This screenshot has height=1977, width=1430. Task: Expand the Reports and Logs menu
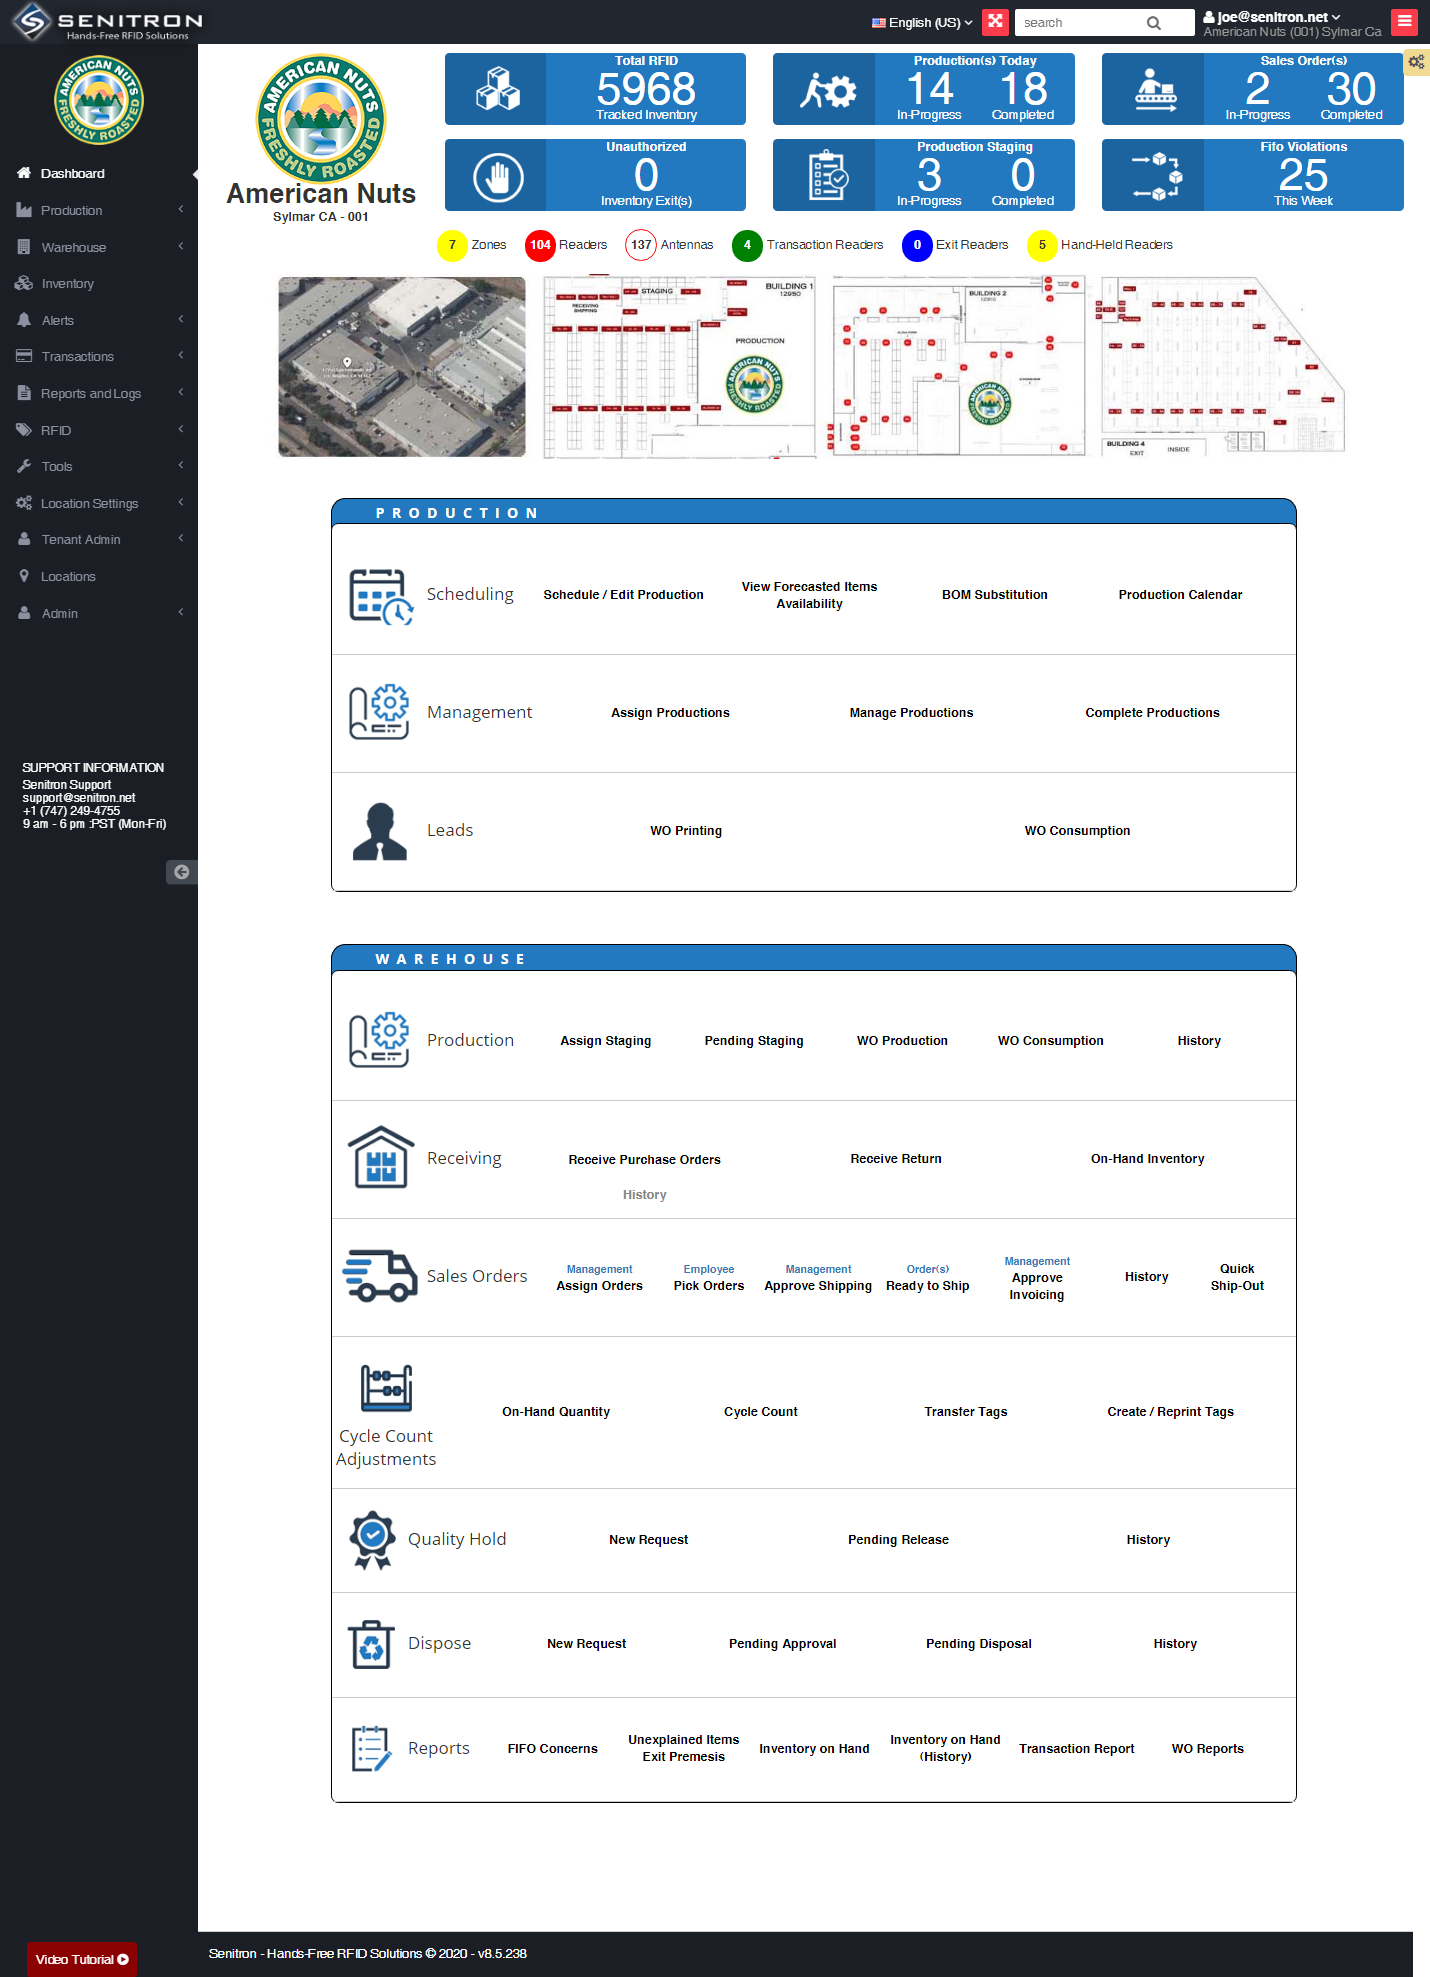(99, 393)
